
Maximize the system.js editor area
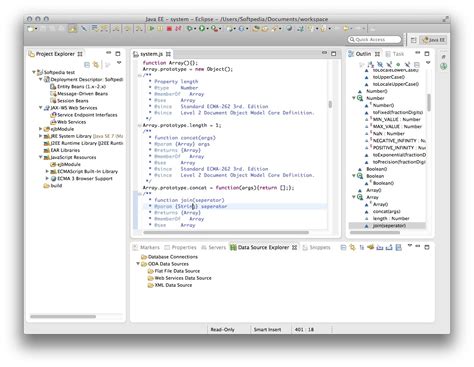[x=334, y=54]
